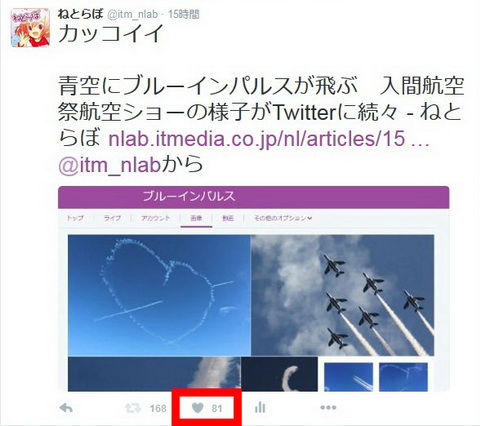The height and width of the screenshot is (426, 480).
Task: Open the ねとらぼ account name
Action: point(80,14)
